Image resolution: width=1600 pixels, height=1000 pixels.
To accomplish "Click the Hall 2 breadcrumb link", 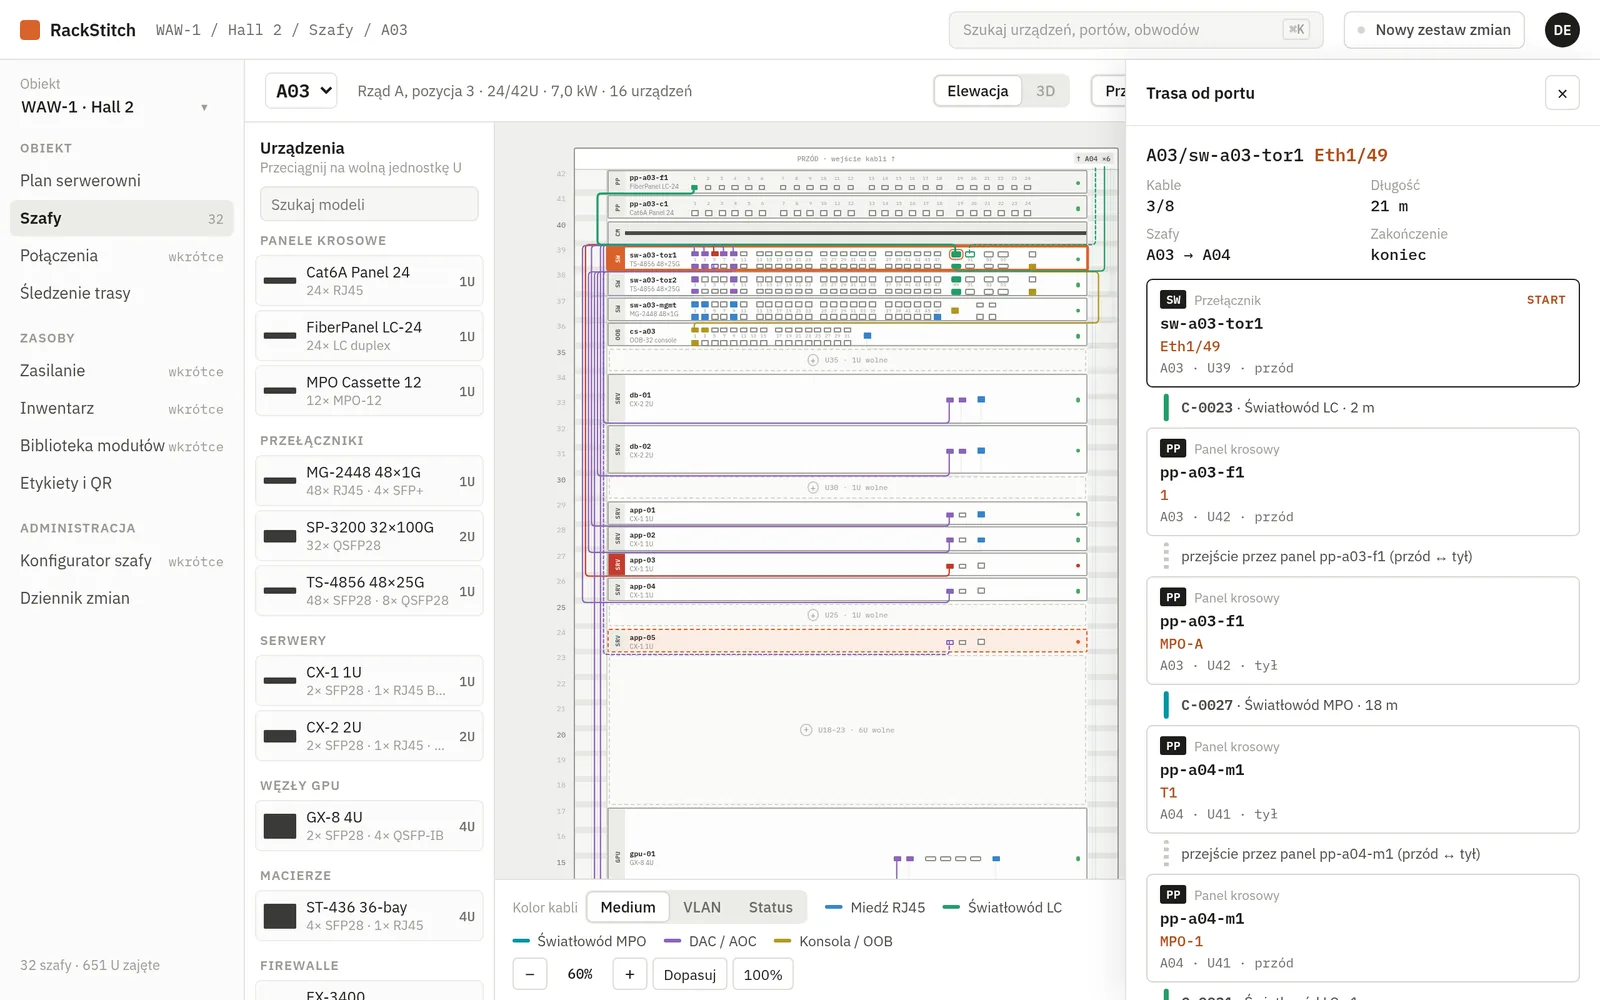I will point(255,30).
